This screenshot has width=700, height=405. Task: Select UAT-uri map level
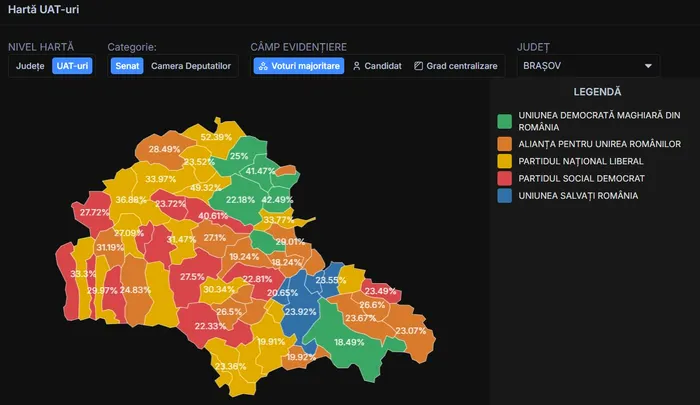72,66
